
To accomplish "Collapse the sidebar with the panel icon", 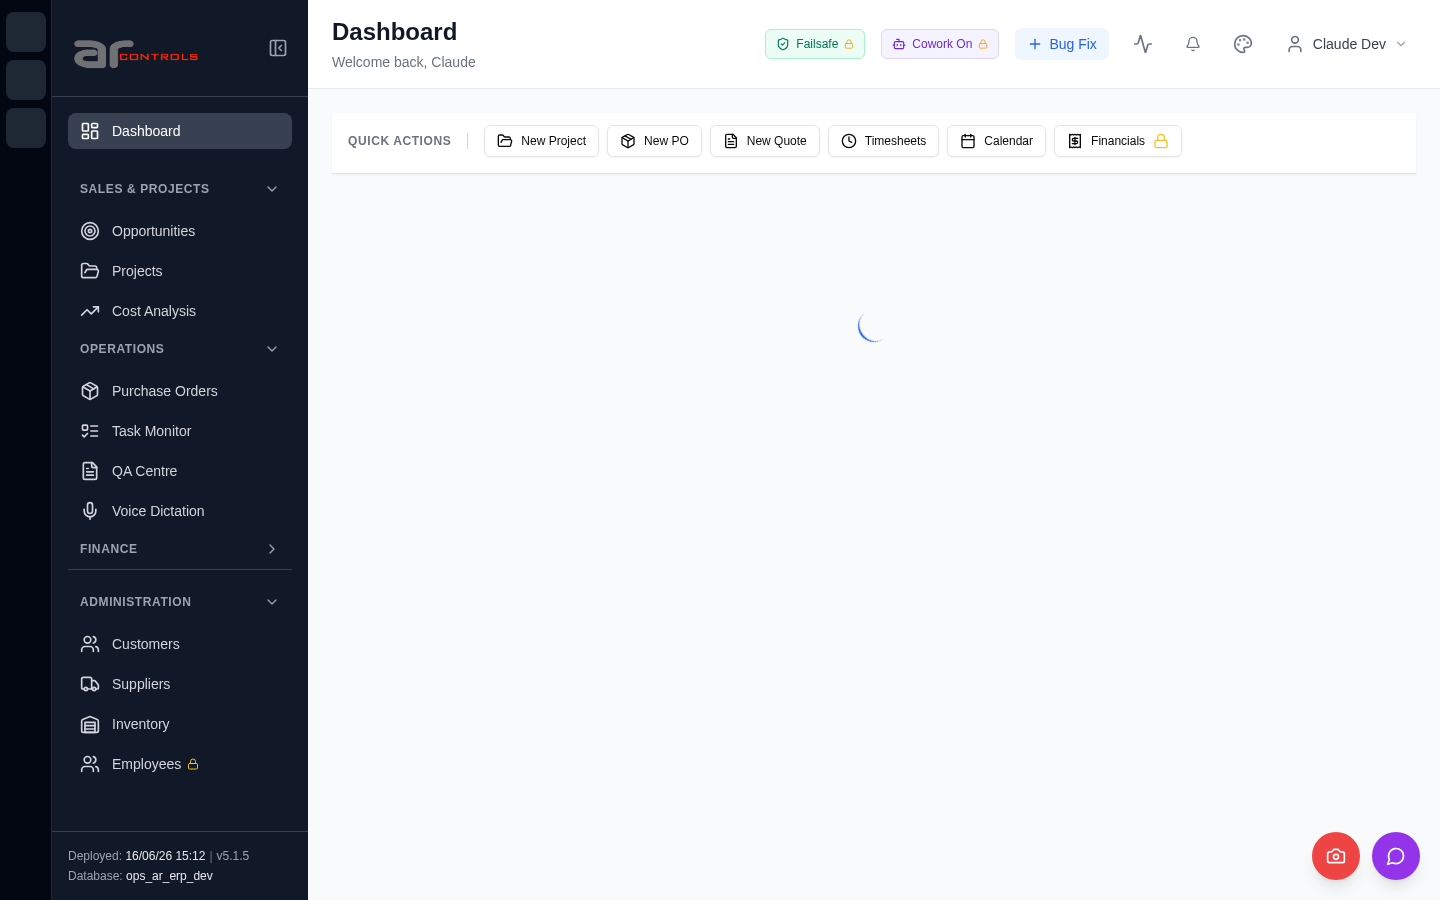I will [x=278, y=48].
